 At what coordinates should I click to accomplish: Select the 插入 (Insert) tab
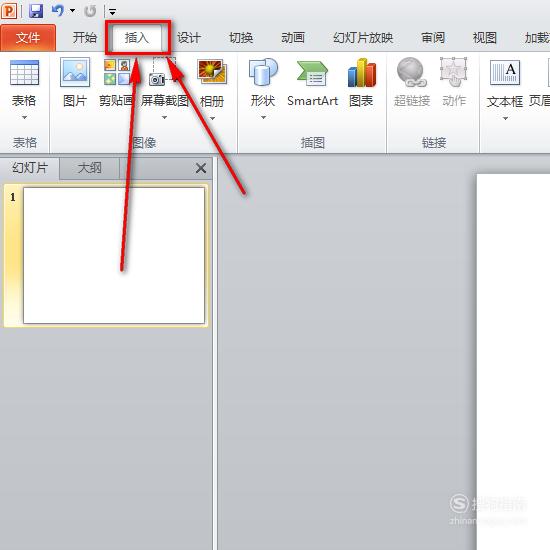click(x=137, y=38)
